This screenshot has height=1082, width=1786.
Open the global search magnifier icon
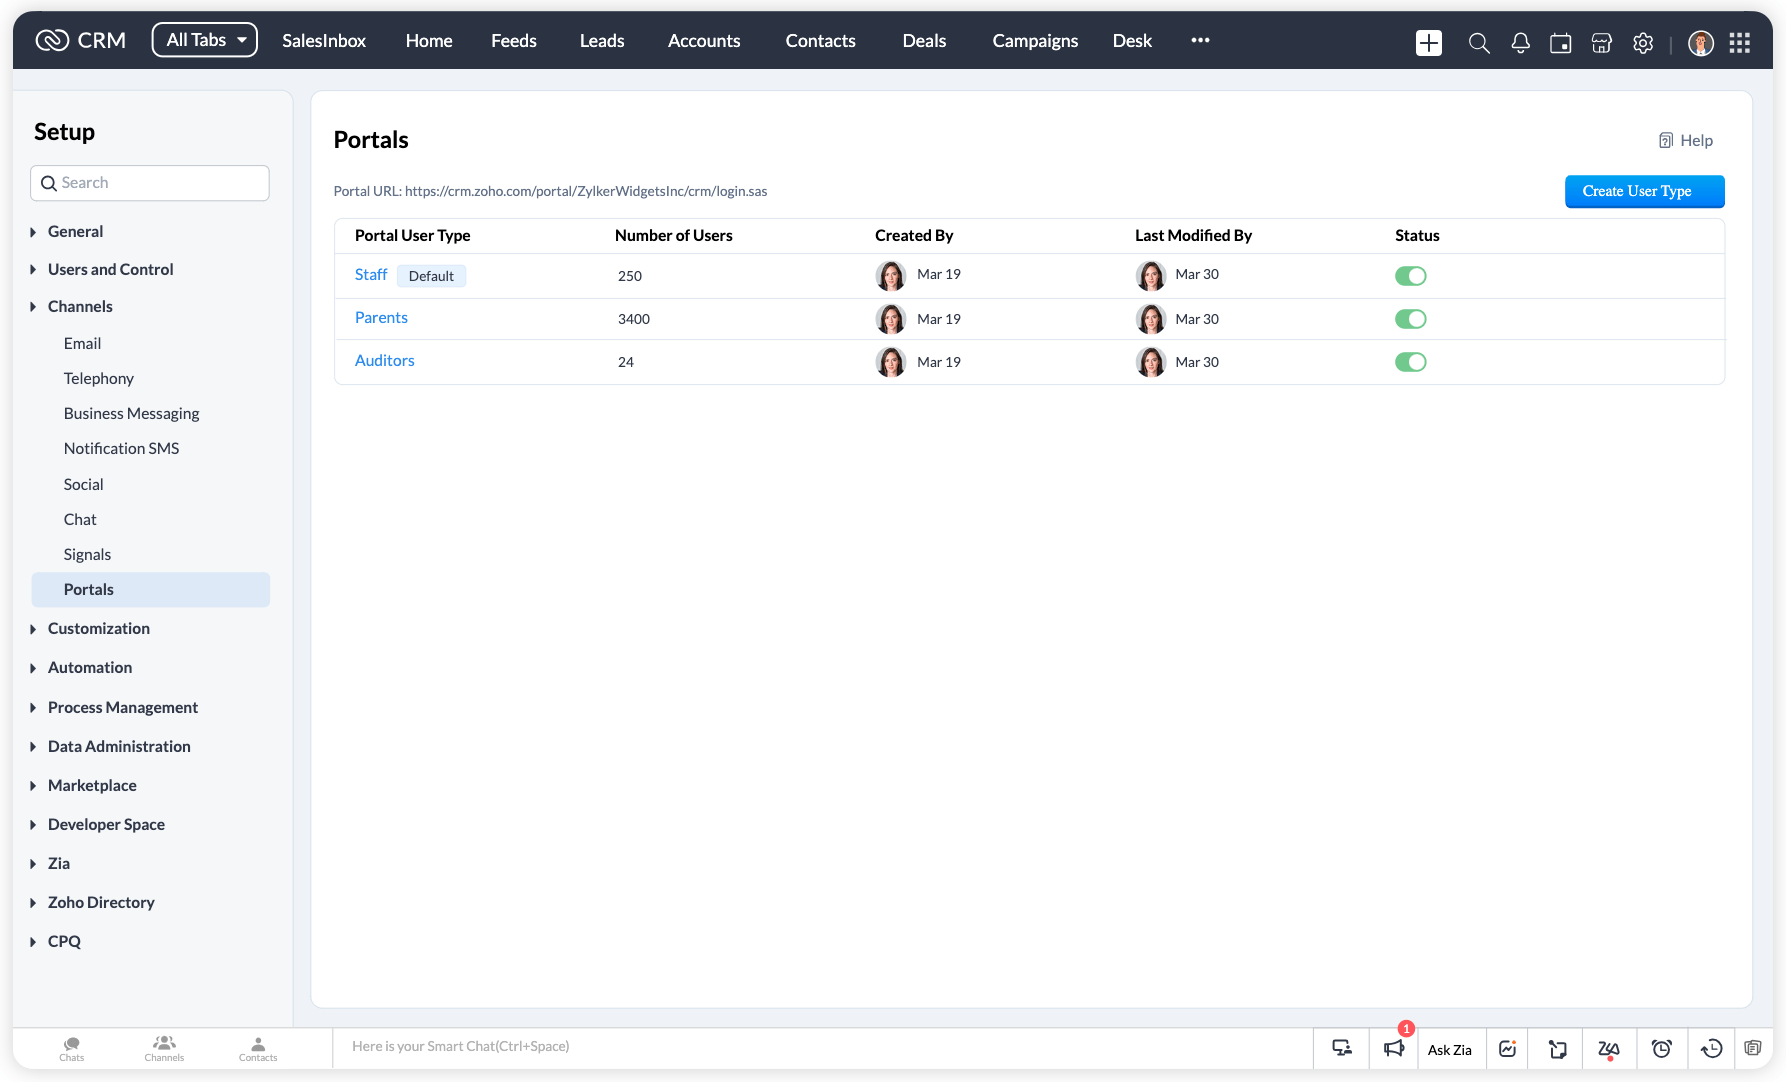(1479, 42)
